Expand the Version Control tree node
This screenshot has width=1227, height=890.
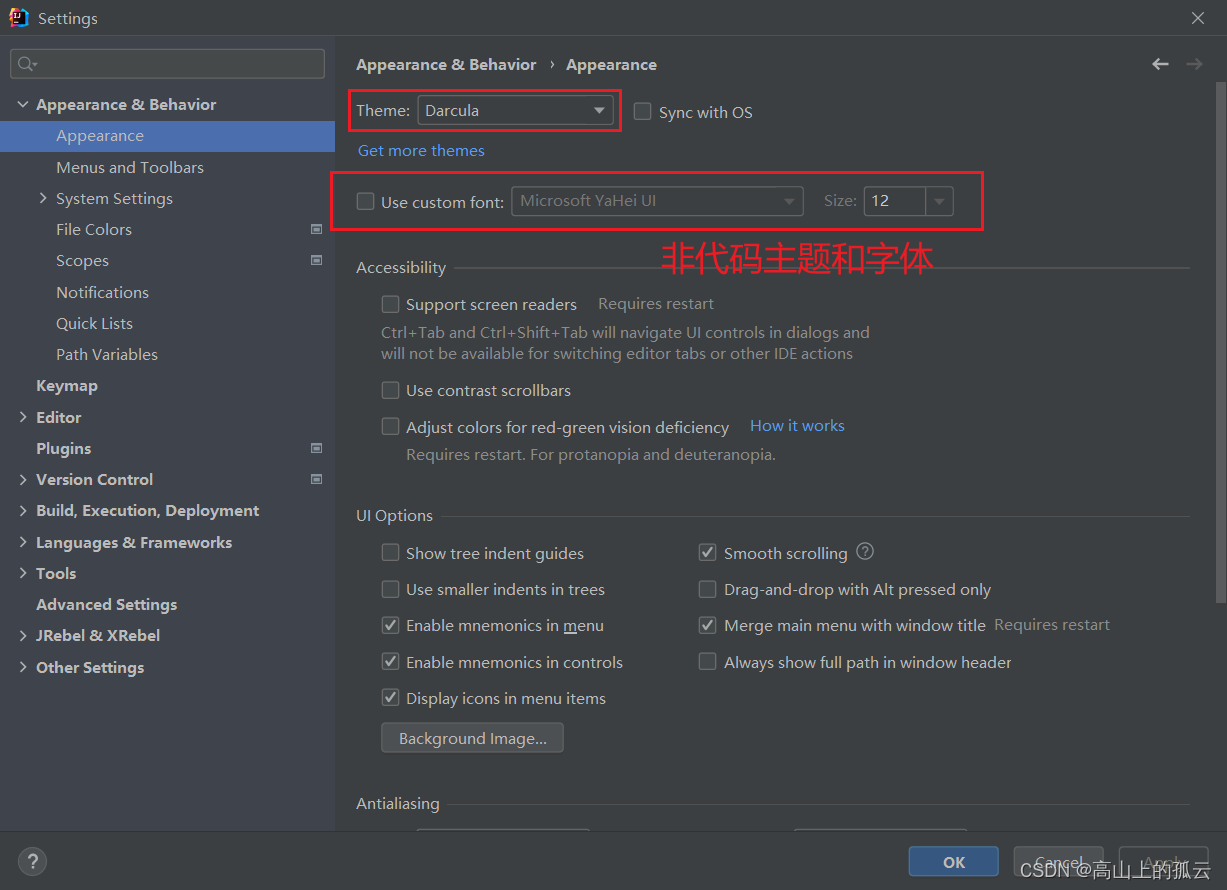tap(23, 479)
